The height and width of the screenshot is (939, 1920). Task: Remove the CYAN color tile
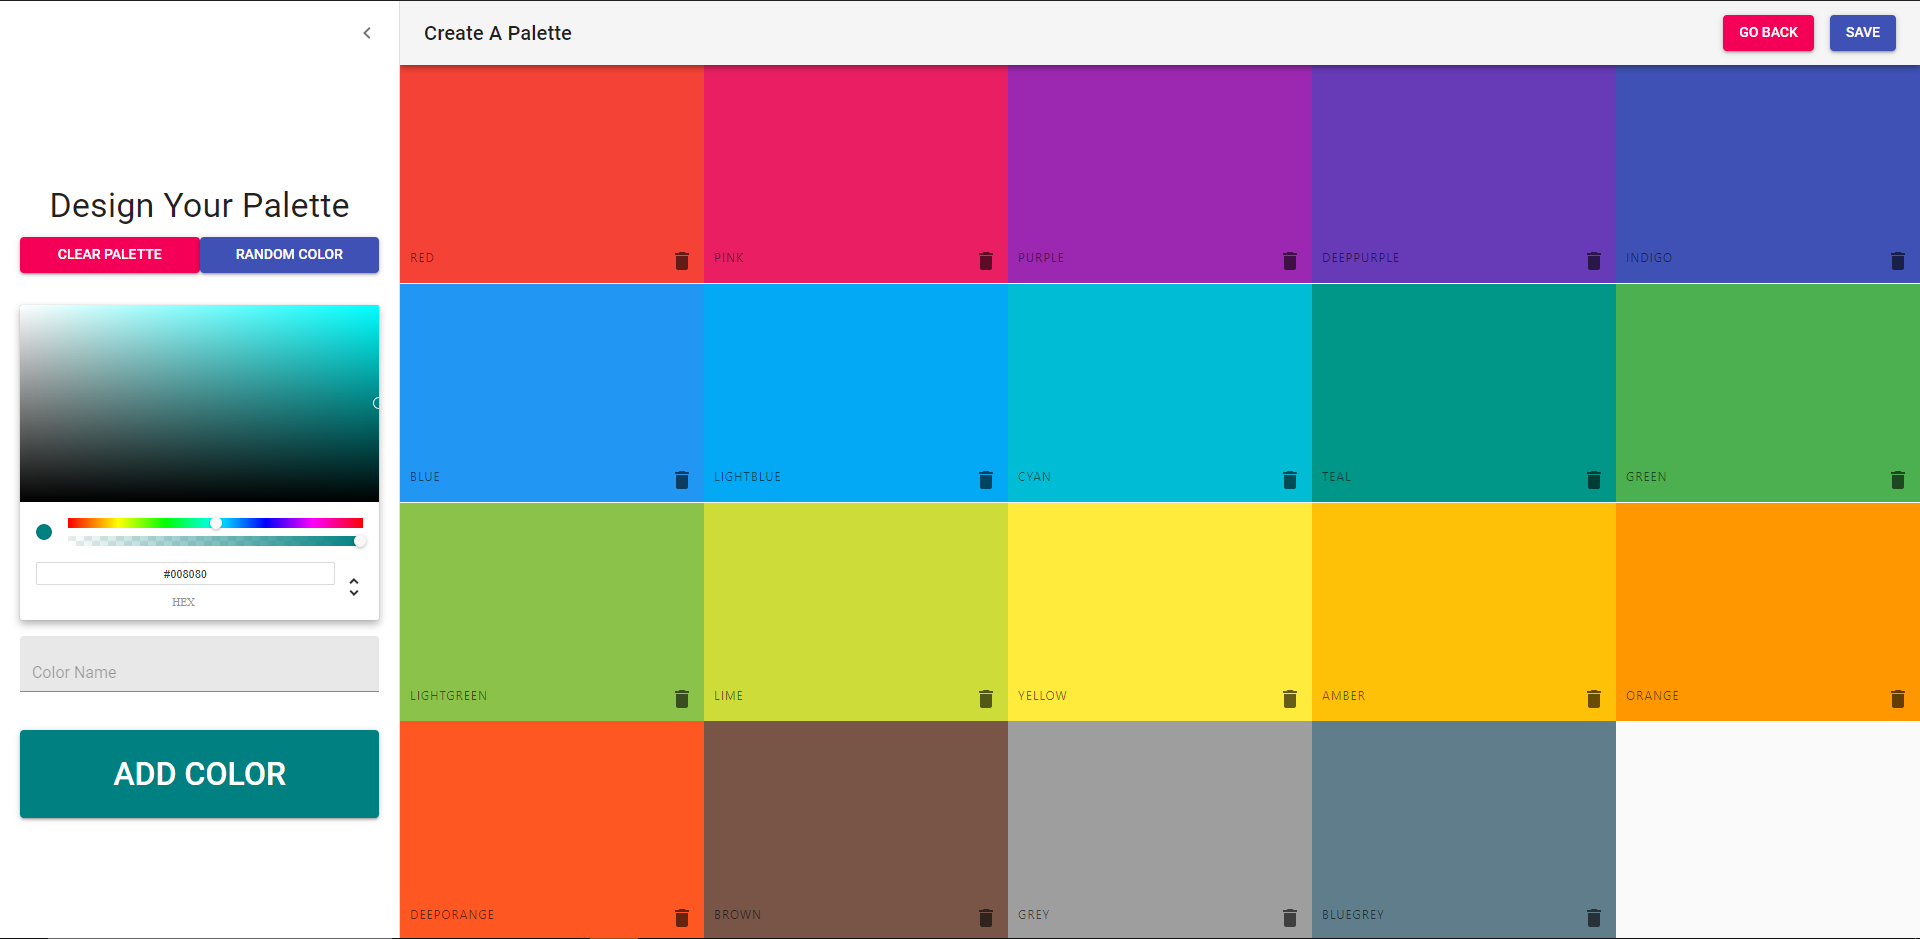click(1290, 479)
